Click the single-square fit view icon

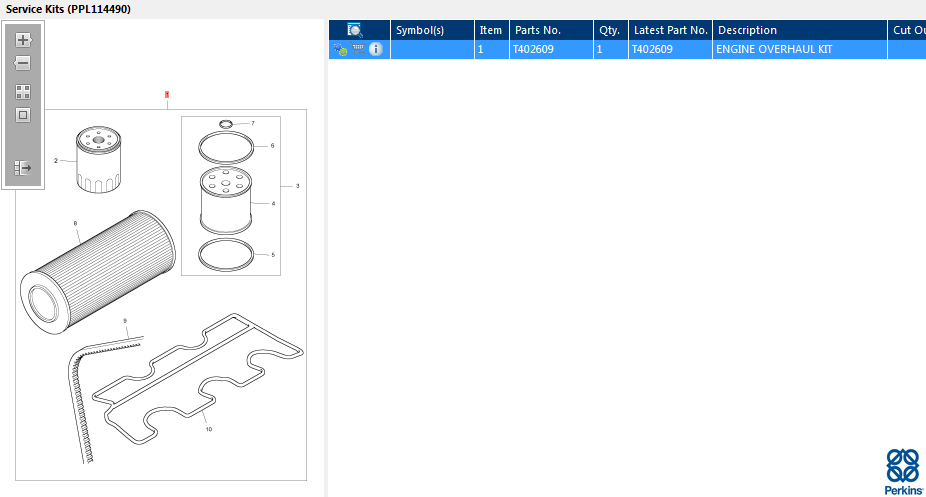point(23,115)
